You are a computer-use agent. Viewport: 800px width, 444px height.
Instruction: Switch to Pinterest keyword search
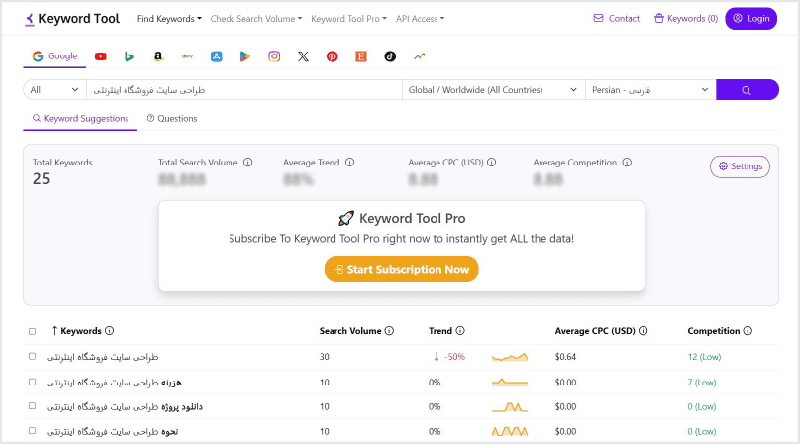[x=332, y=57]
